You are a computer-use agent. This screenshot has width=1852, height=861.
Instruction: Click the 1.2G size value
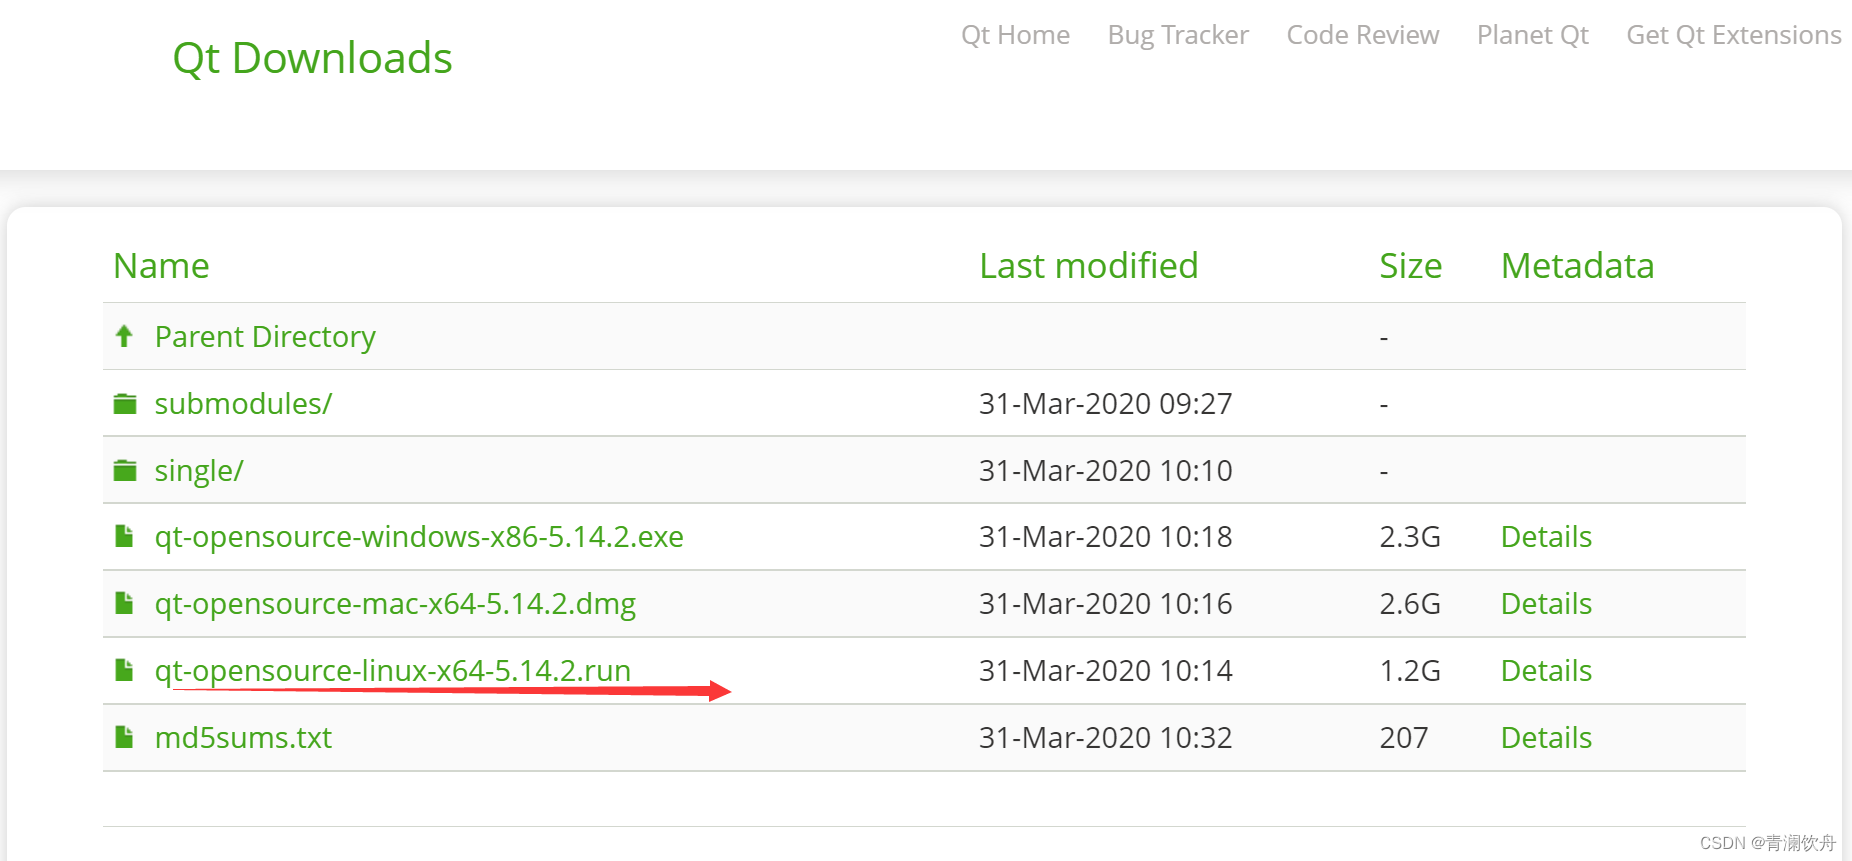(1410, 671)
